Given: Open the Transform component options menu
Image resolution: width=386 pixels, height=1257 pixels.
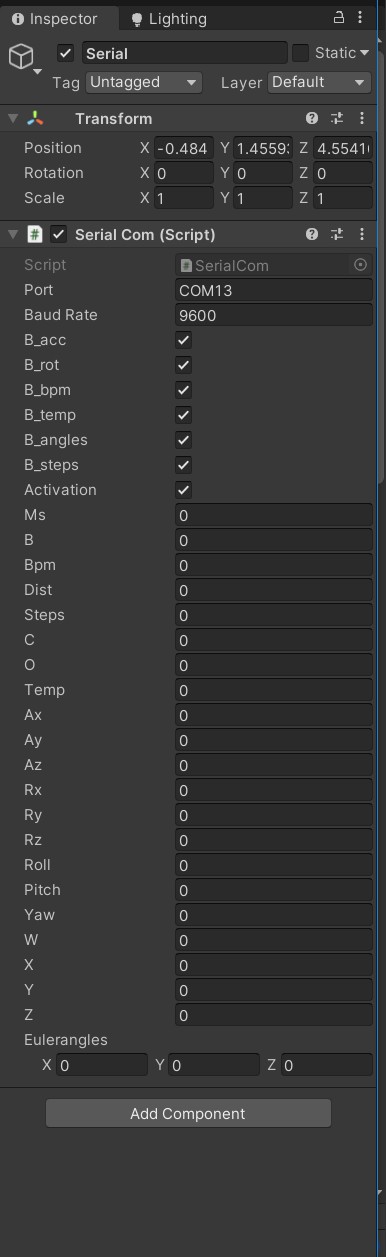Looking at the screenshot, I should [x=362, y=118].
